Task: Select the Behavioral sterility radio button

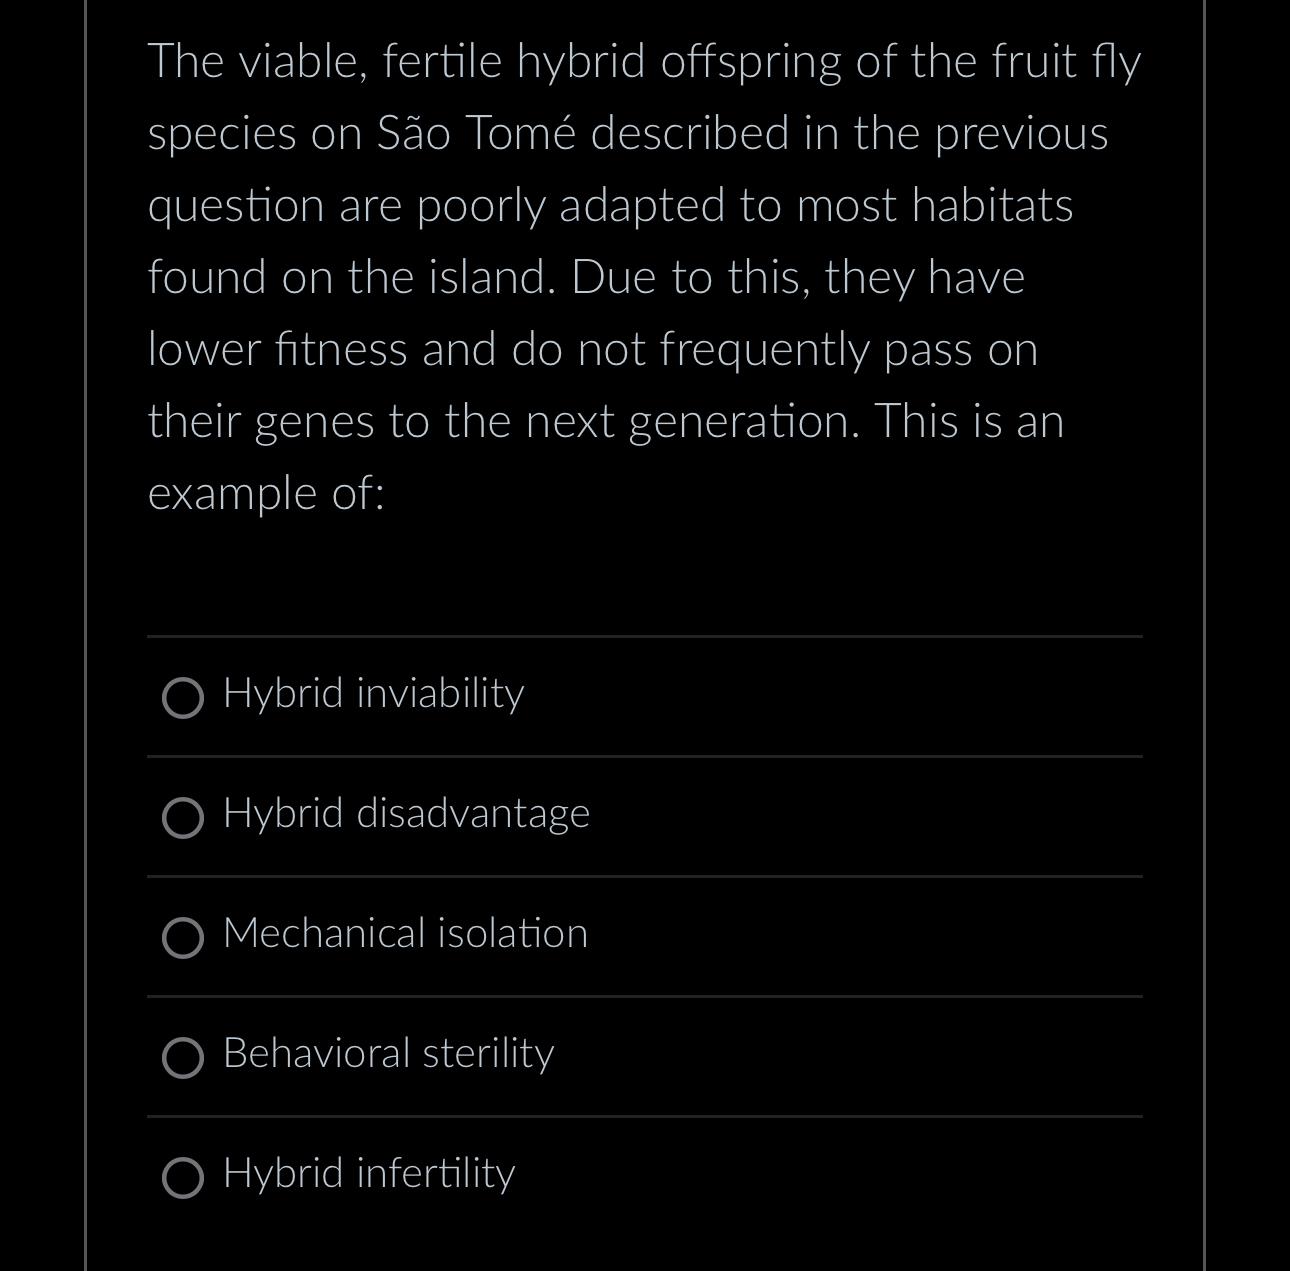Action: (x=183, y=1058)
